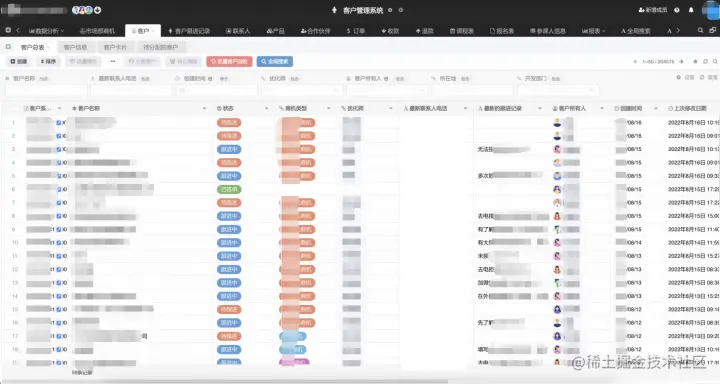Click 新增成员 in the header
This screenshot has width=720, height=384.
(652, 10)
